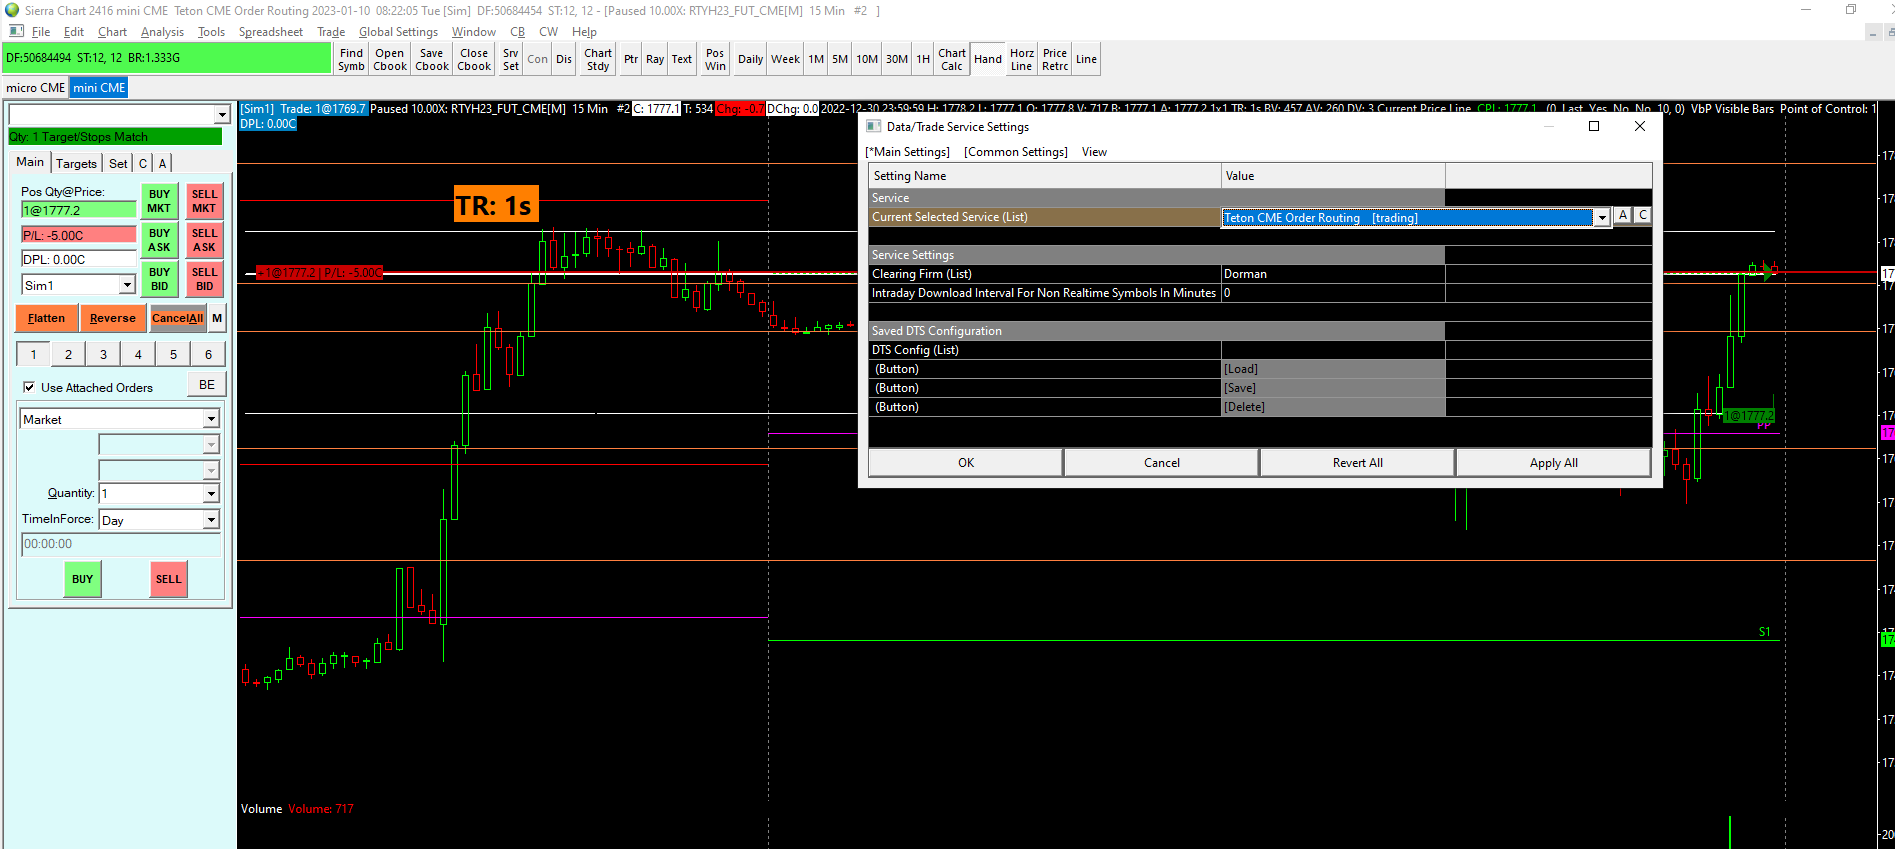Viewport: 1895px width, 849px height.
Task: Toggle the M button beside CancelAll
Action: tap(217, 318)
